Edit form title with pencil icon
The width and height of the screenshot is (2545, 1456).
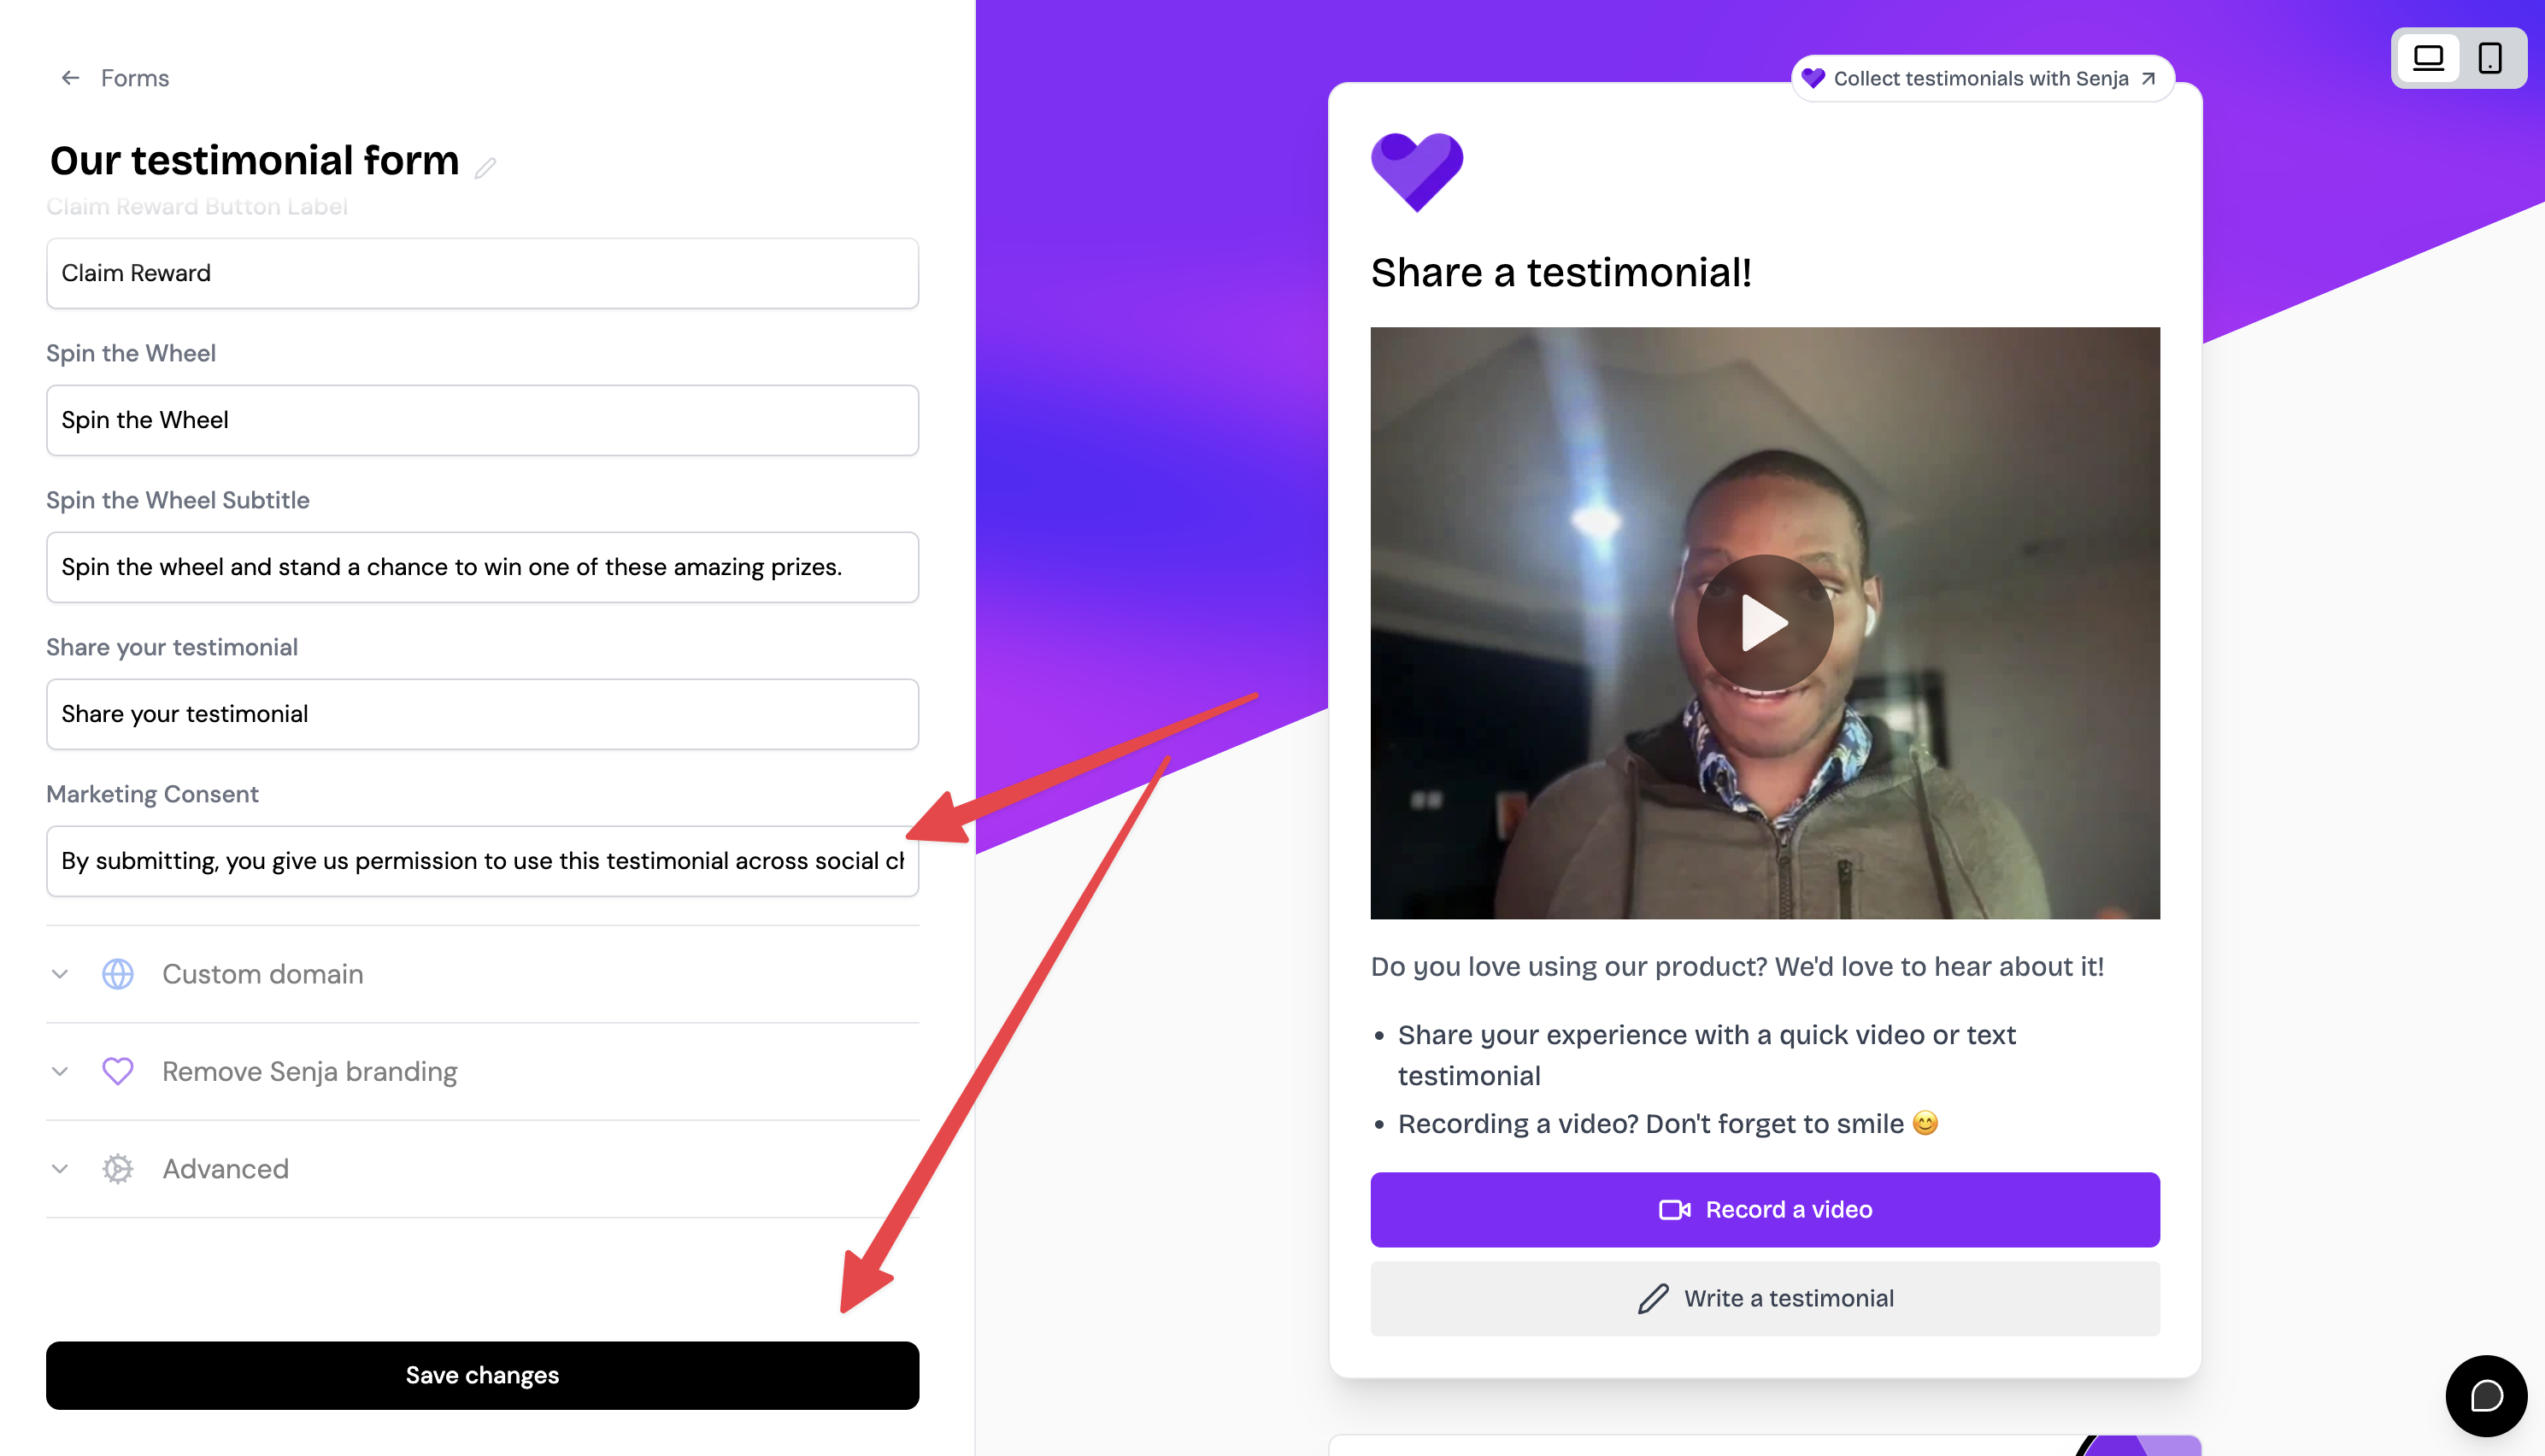tap(486, 167)
